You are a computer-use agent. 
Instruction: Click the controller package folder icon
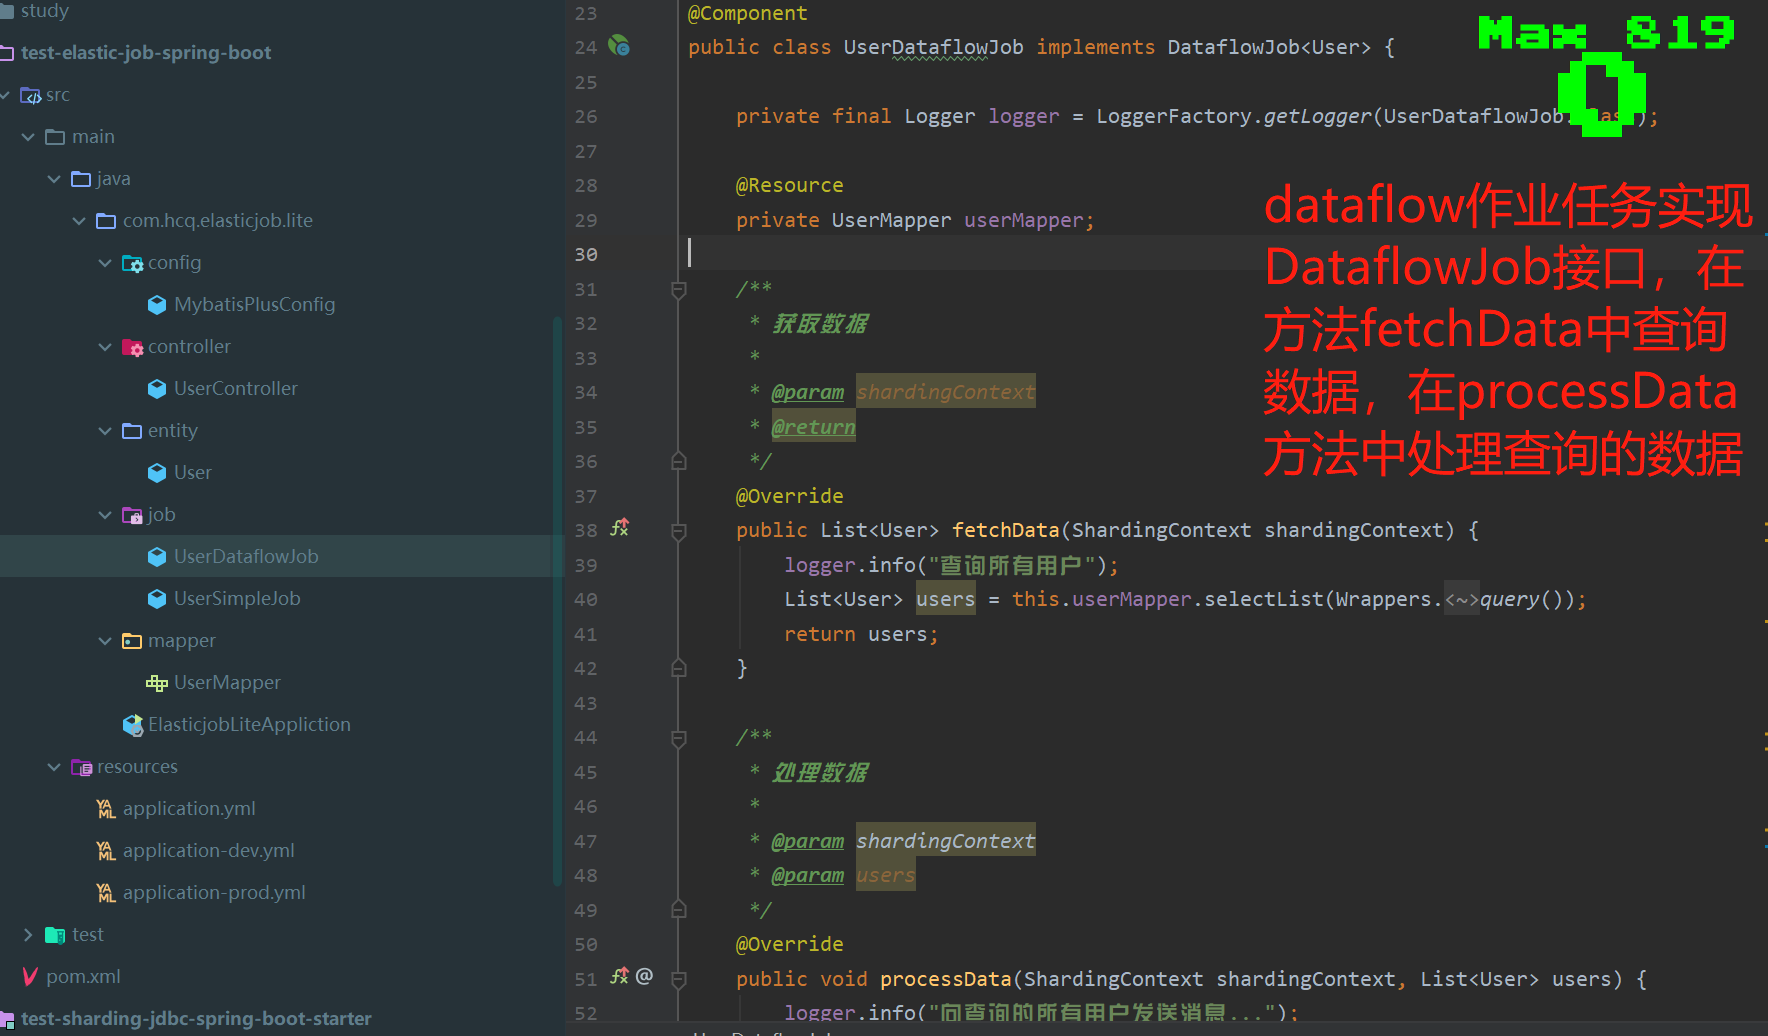pyautogui.click(x=133, y=346)
